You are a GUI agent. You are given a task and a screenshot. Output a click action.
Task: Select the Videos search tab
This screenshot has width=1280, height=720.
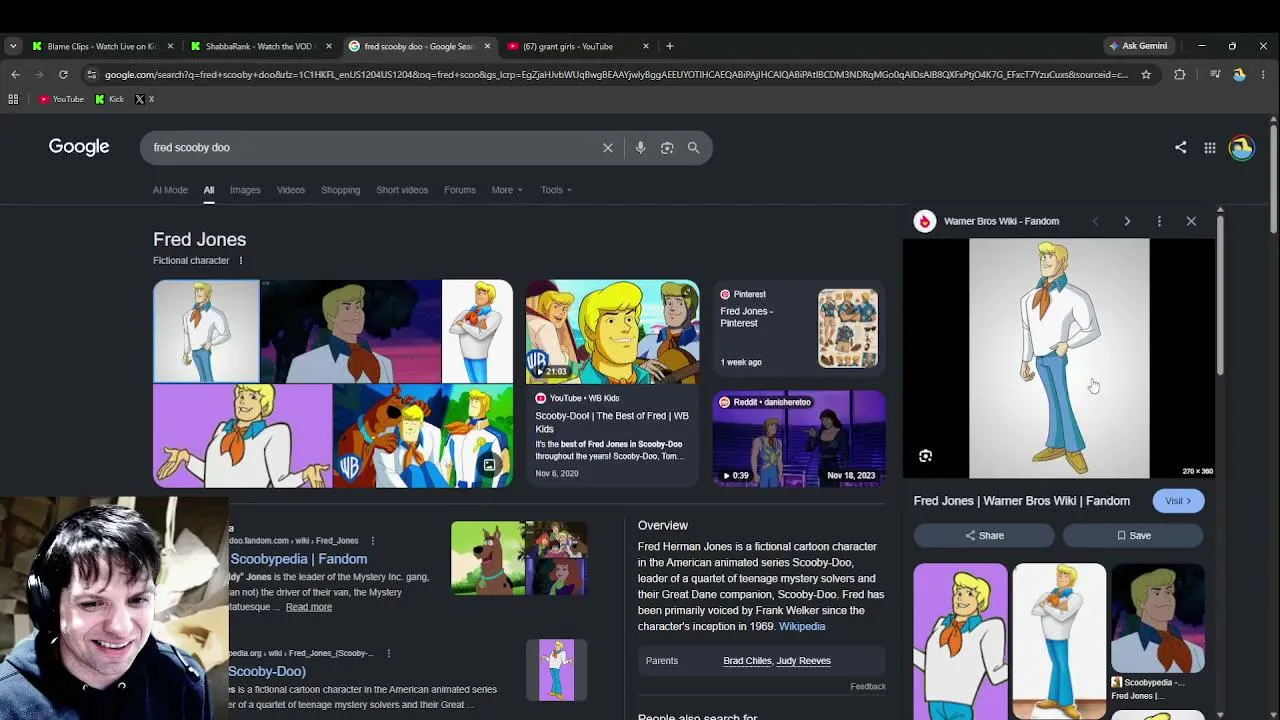[x=291, y=190]
